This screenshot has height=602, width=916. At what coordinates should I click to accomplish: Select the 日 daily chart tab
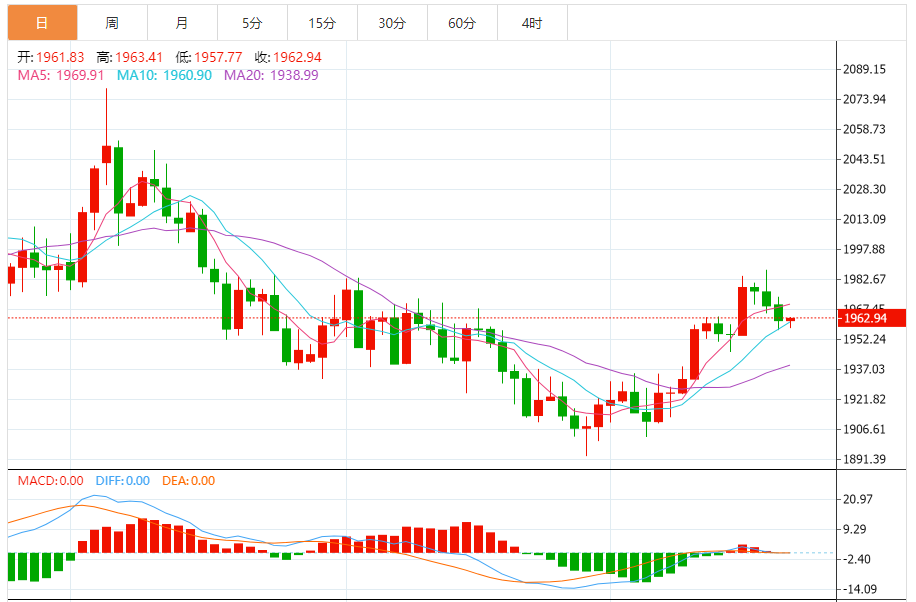(x=42, y=23)
